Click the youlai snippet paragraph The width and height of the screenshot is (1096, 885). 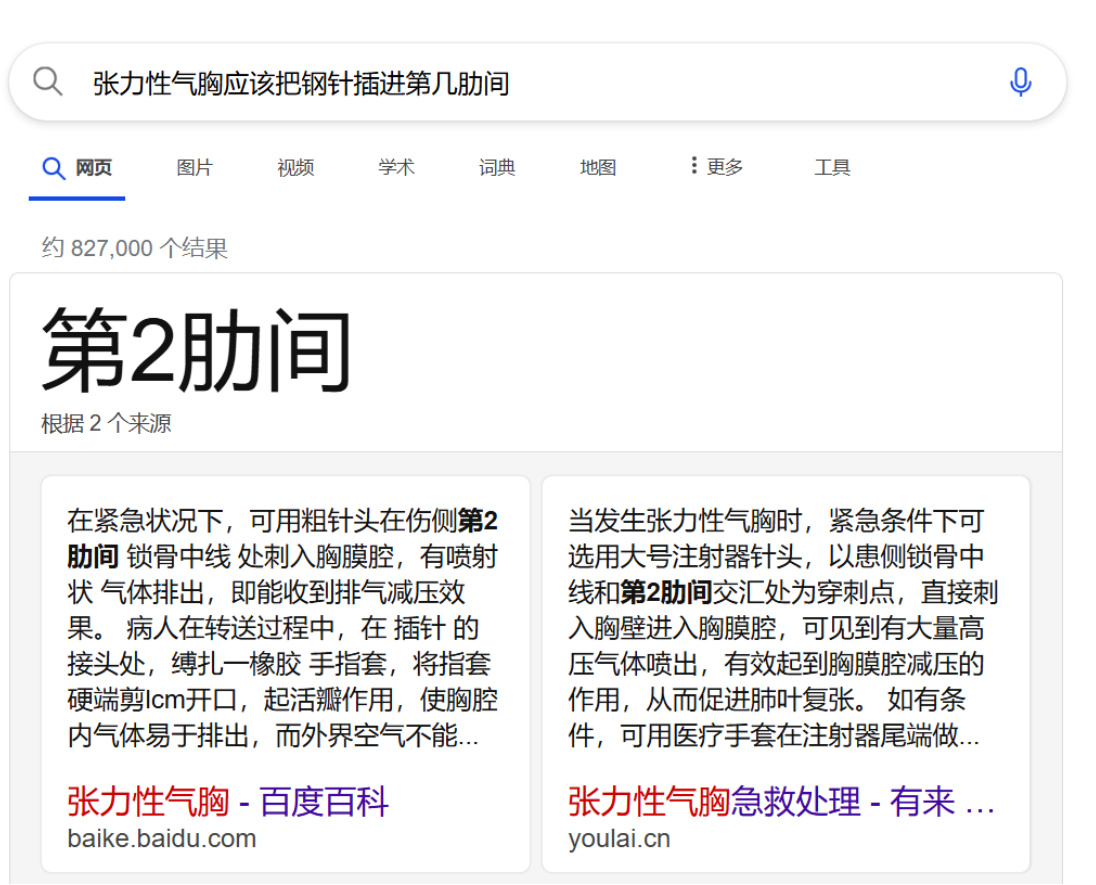coord(783,628)
